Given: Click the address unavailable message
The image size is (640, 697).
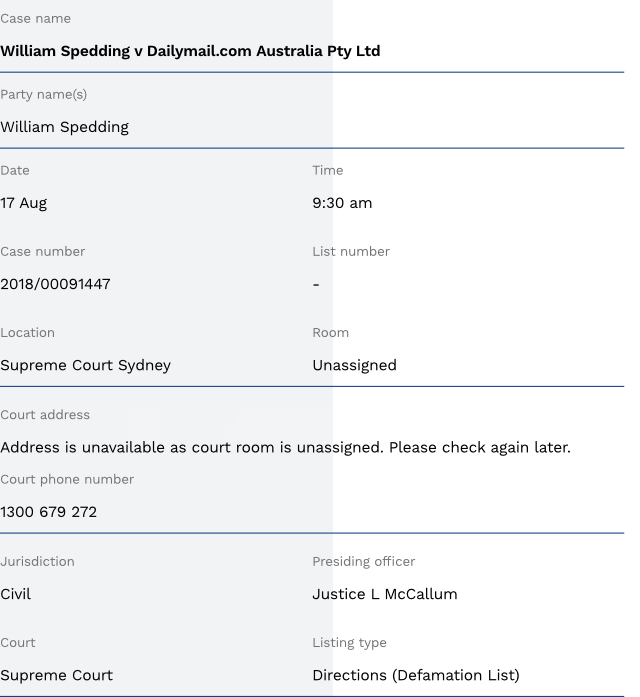Looking at the screenshot, I should click(285, 447).
